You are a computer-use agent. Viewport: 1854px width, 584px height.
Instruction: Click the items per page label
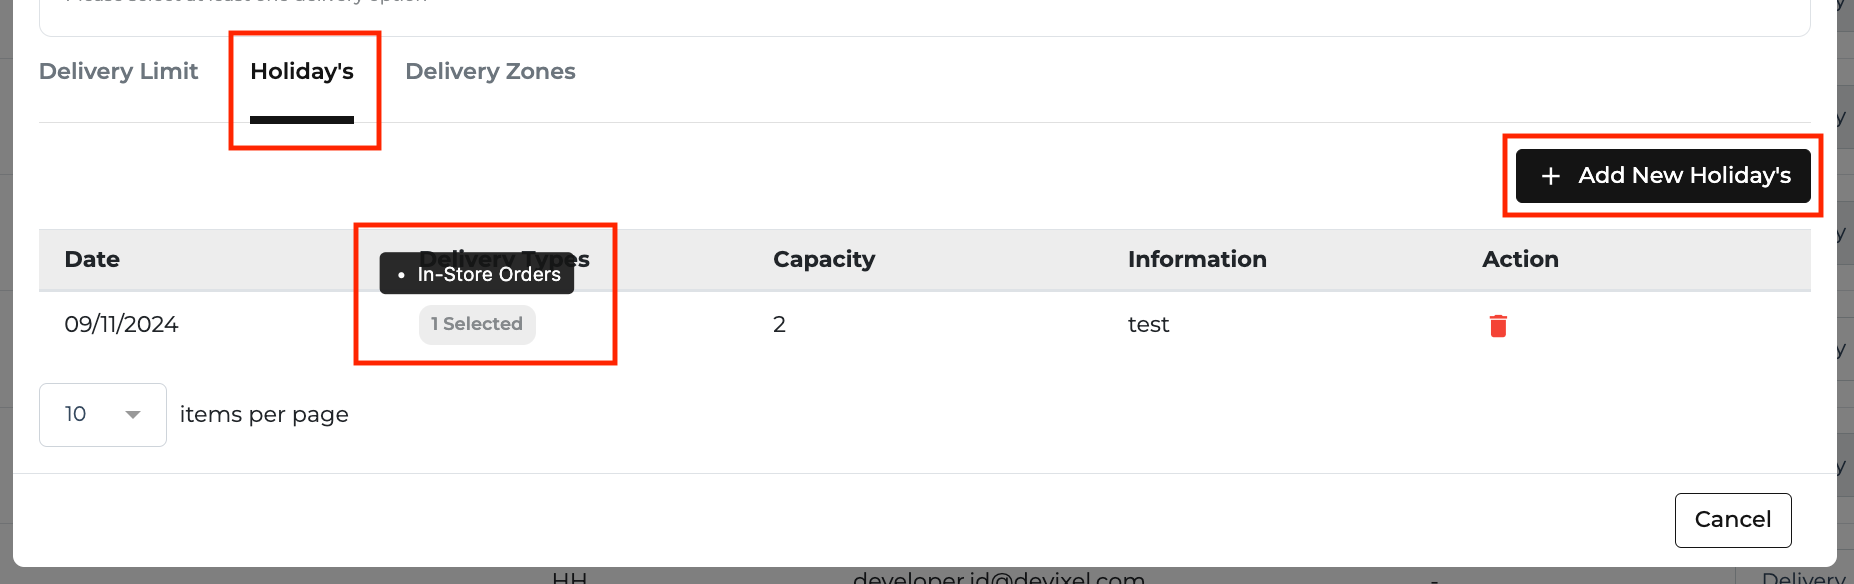pyautogui.click(x=264, y=415)
